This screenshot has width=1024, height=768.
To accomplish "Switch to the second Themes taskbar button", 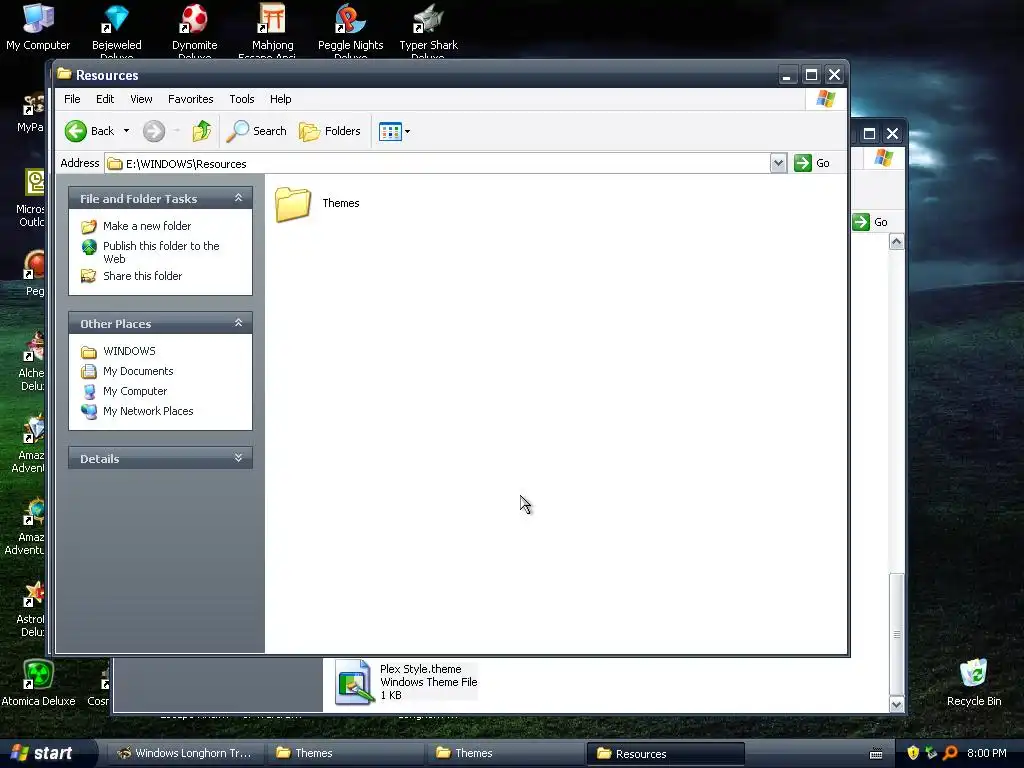I will pos(505,754).
